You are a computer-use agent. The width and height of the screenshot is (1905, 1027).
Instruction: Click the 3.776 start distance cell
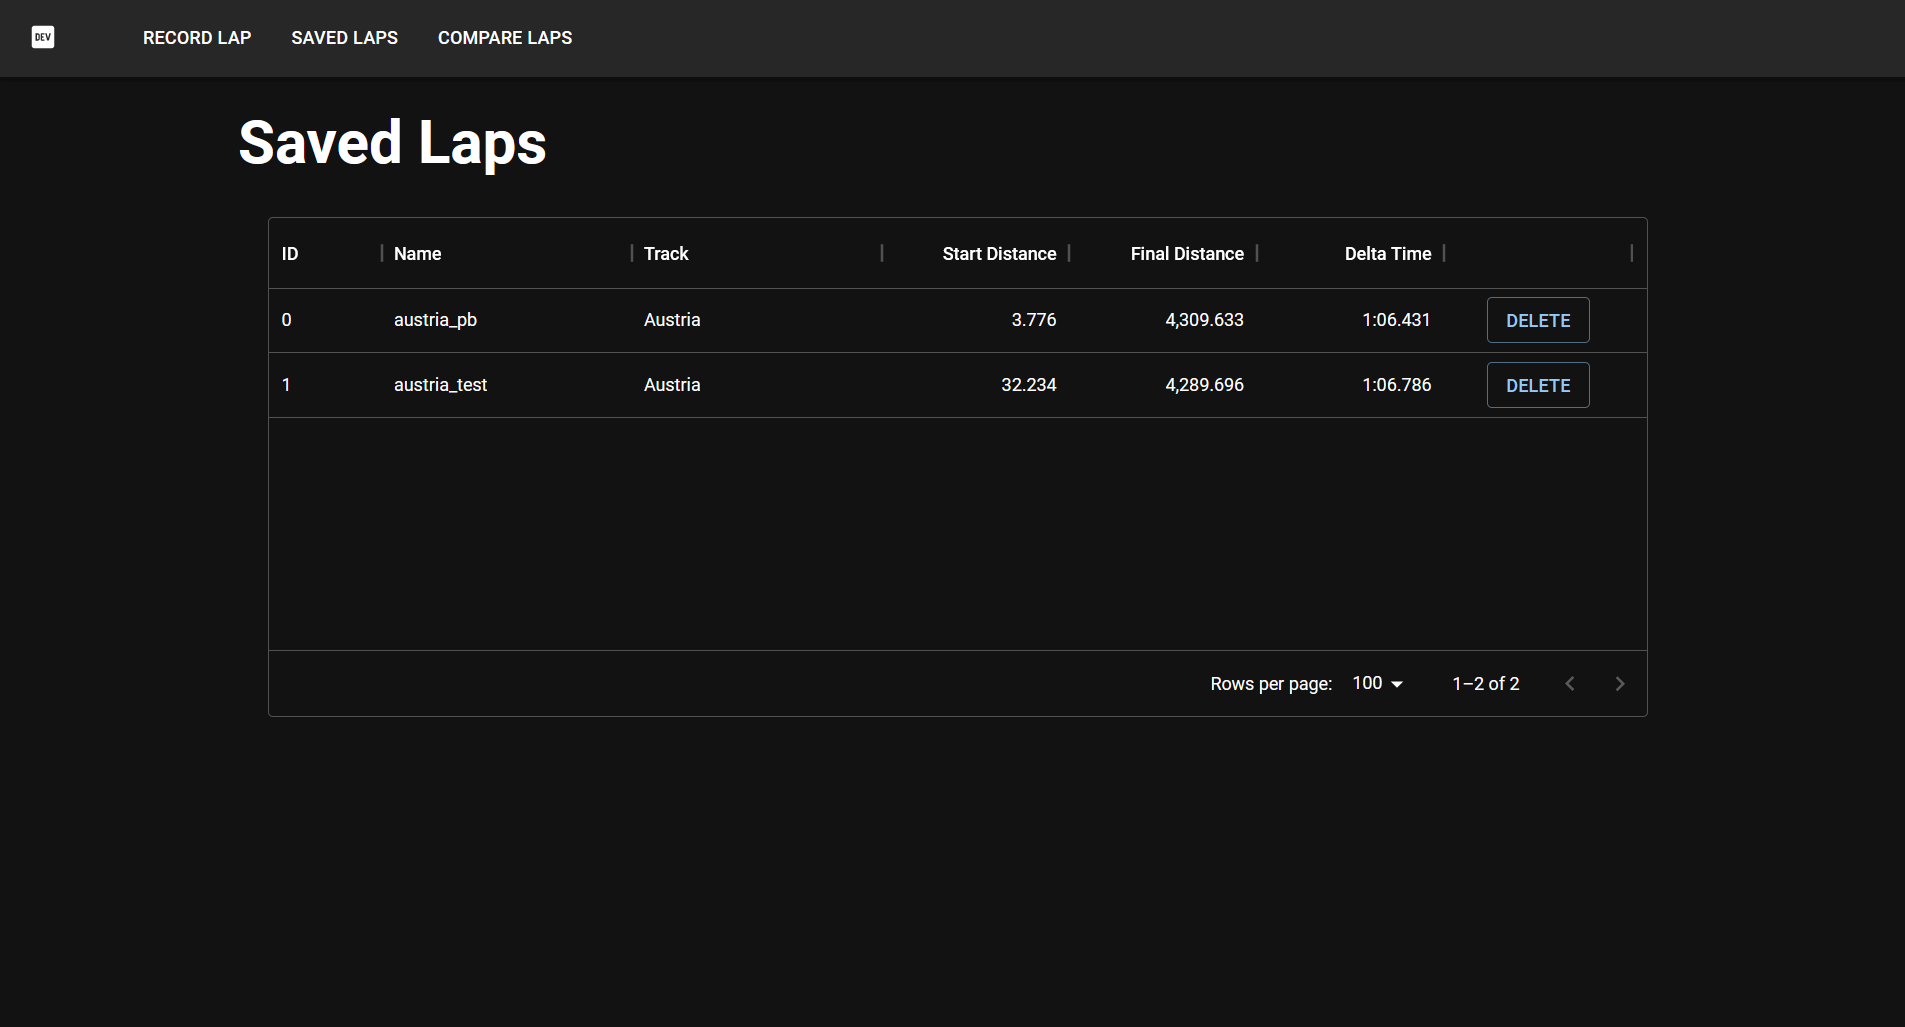(976, 320)
